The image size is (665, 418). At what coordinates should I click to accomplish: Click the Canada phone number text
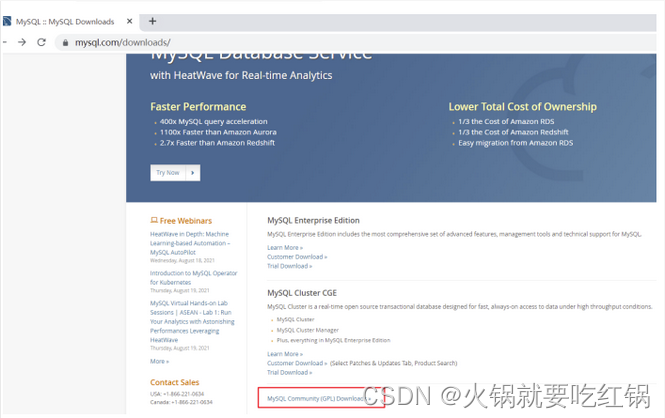click(181, 402)
